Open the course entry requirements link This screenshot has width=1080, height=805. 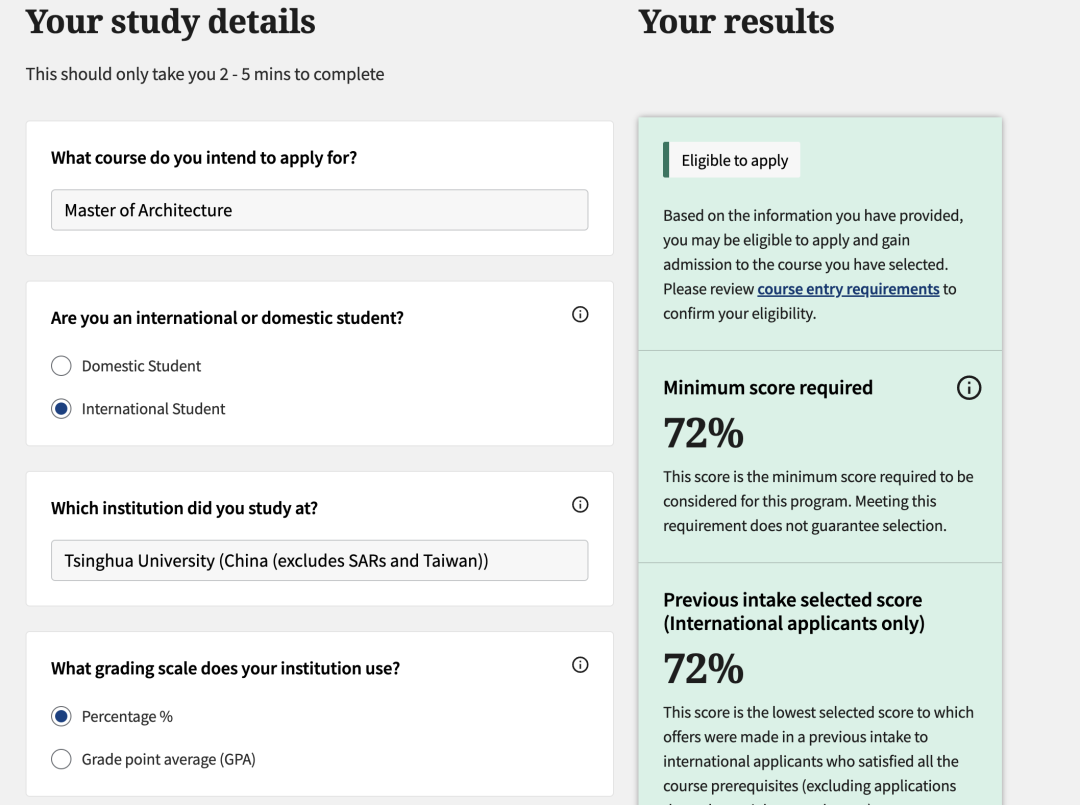848,289
